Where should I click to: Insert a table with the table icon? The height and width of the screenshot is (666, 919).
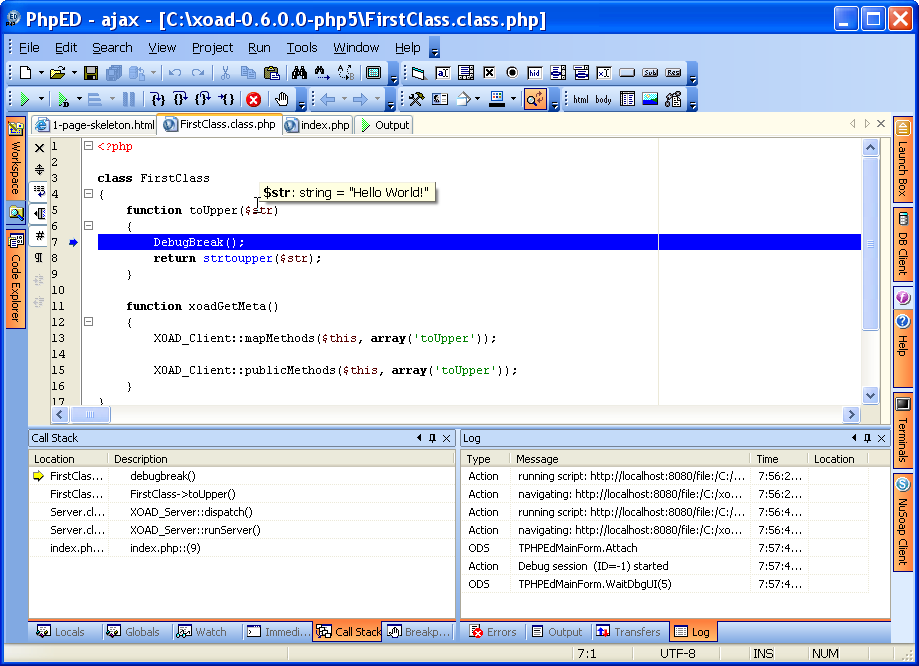pos(627,99)
